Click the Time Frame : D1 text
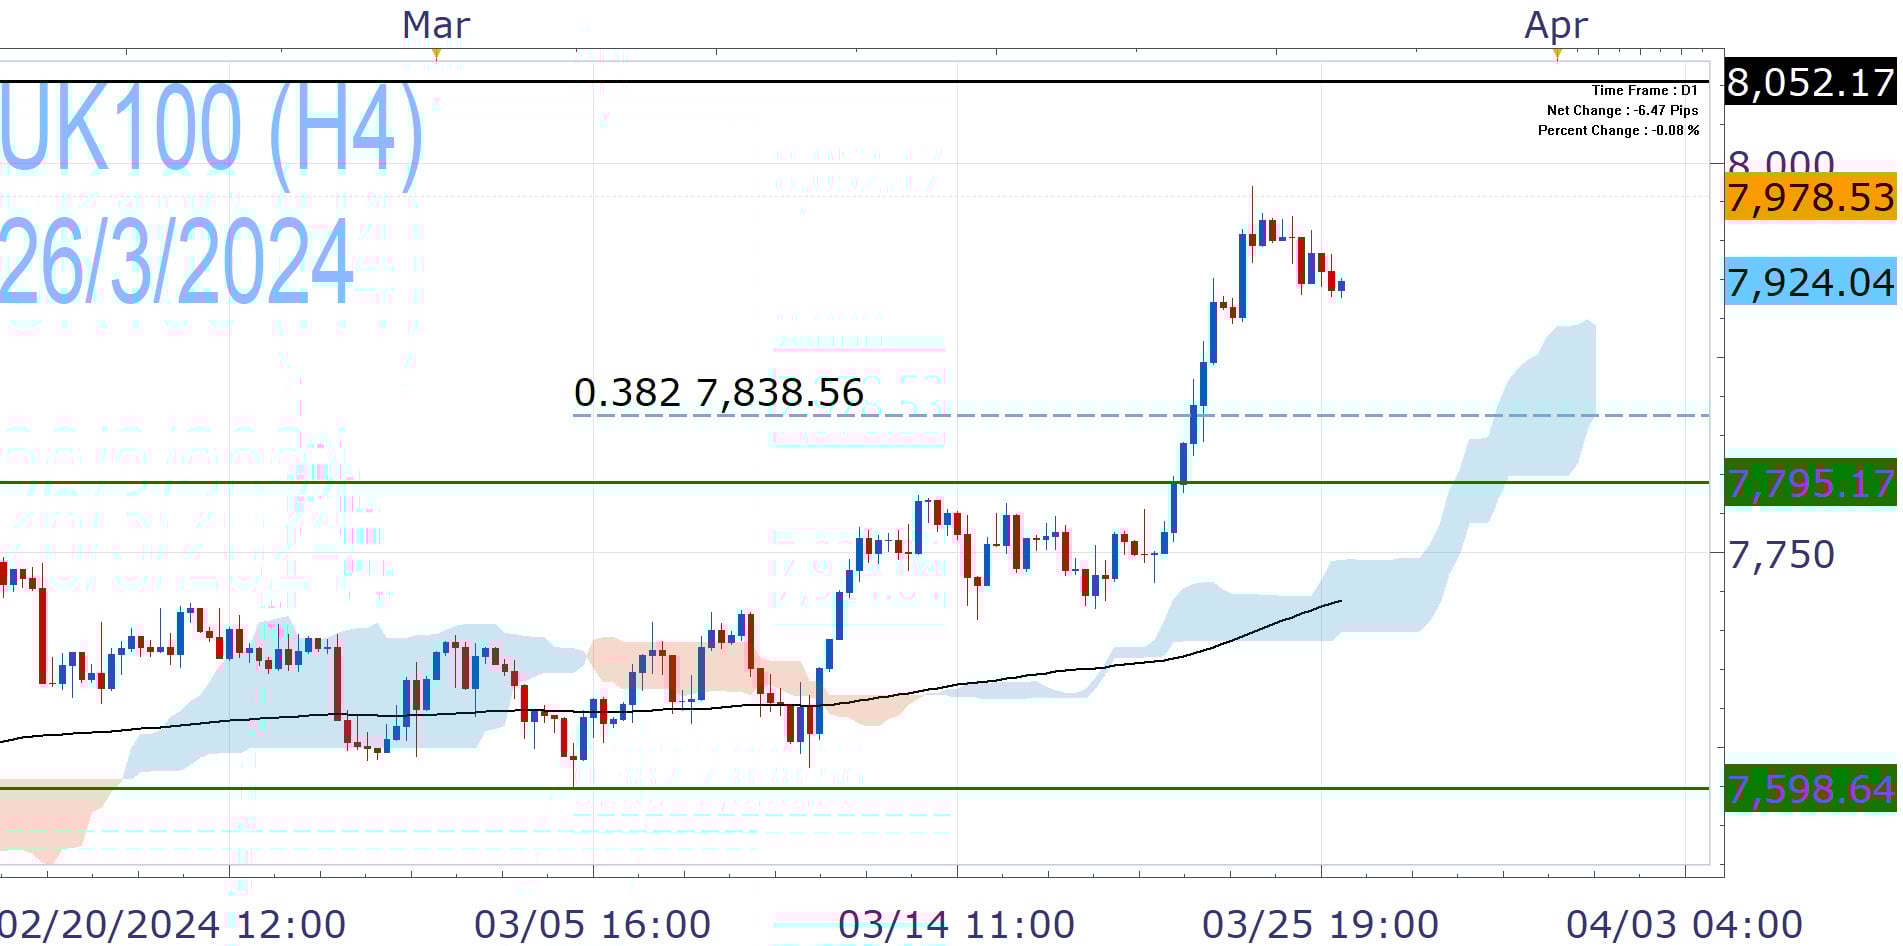1903x946 pixels. pos(1644,90)
